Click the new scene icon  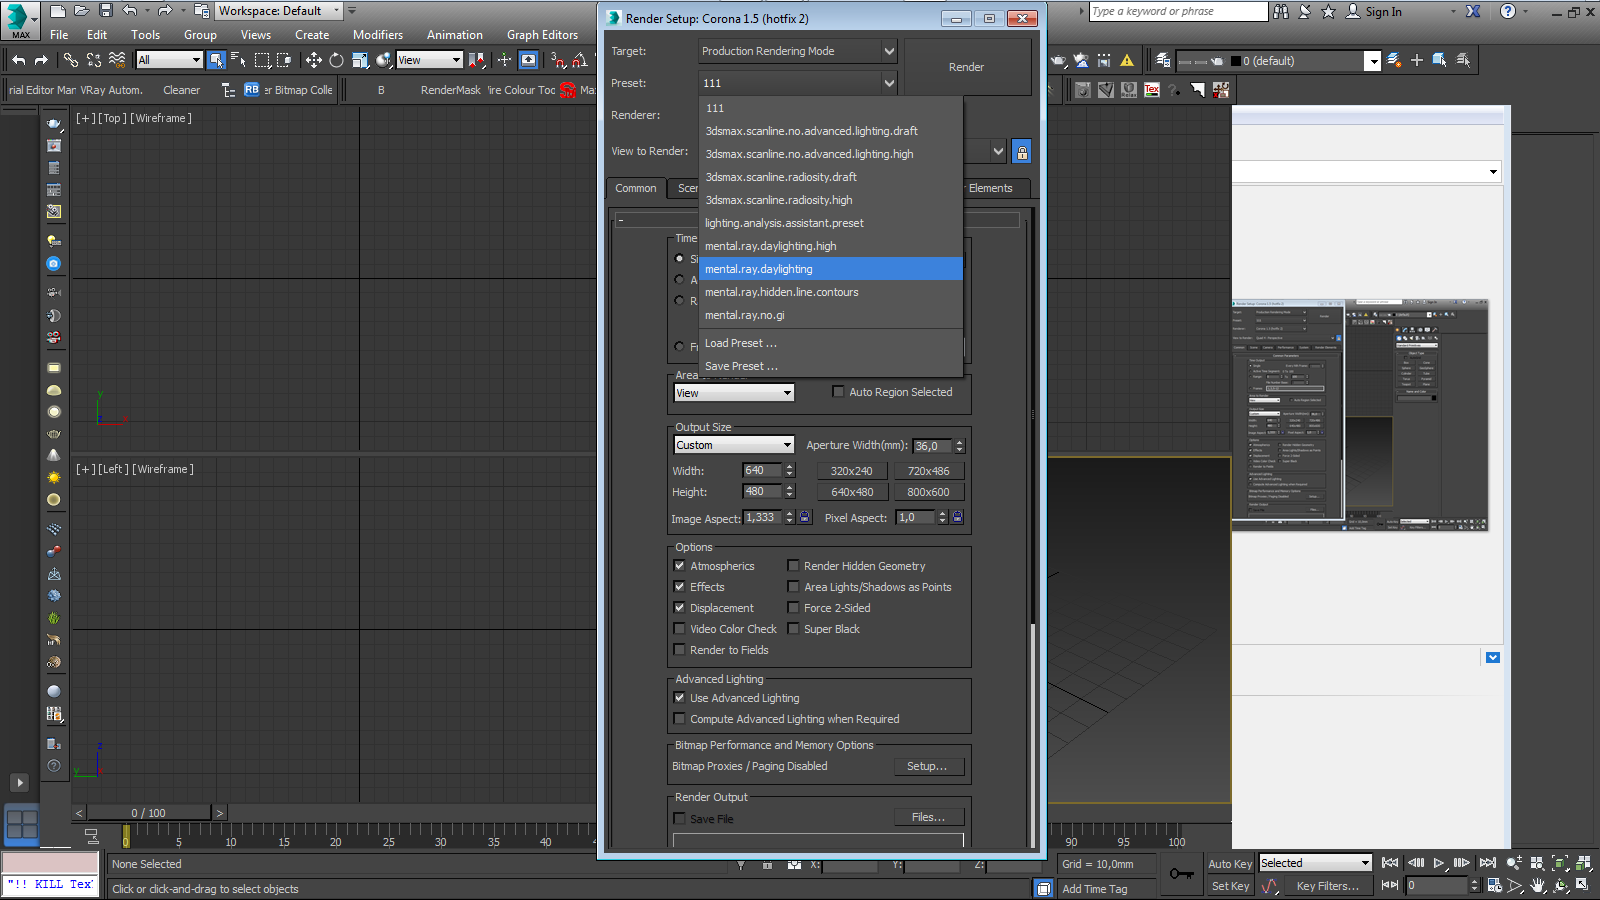coord(58,11)
